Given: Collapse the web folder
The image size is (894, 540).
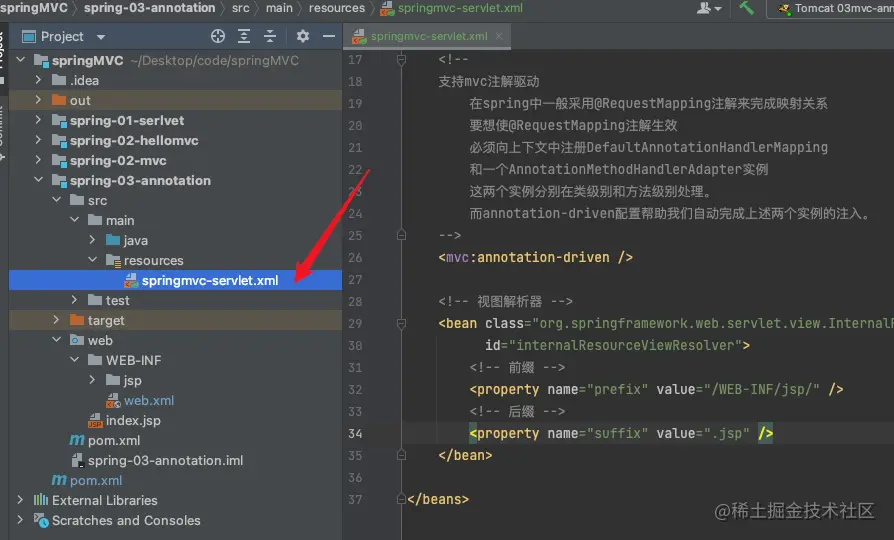Looking at the screenshot, I should click(x=56, y=340).
